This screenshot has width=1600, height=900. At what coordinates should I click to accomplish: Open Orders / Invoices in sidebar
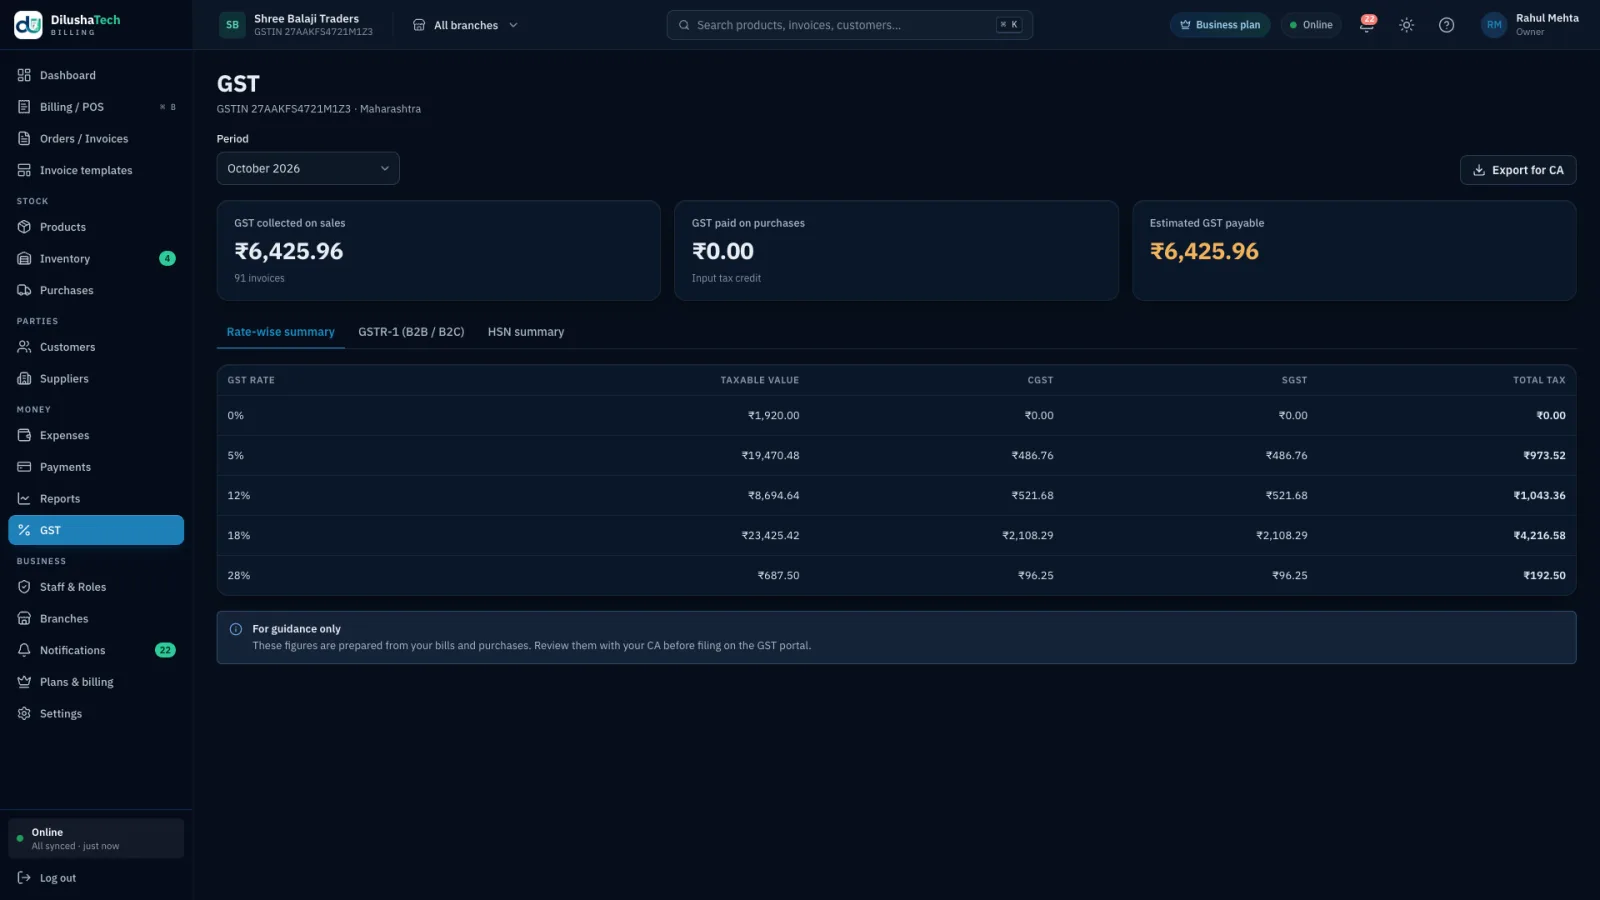point(96,139)
